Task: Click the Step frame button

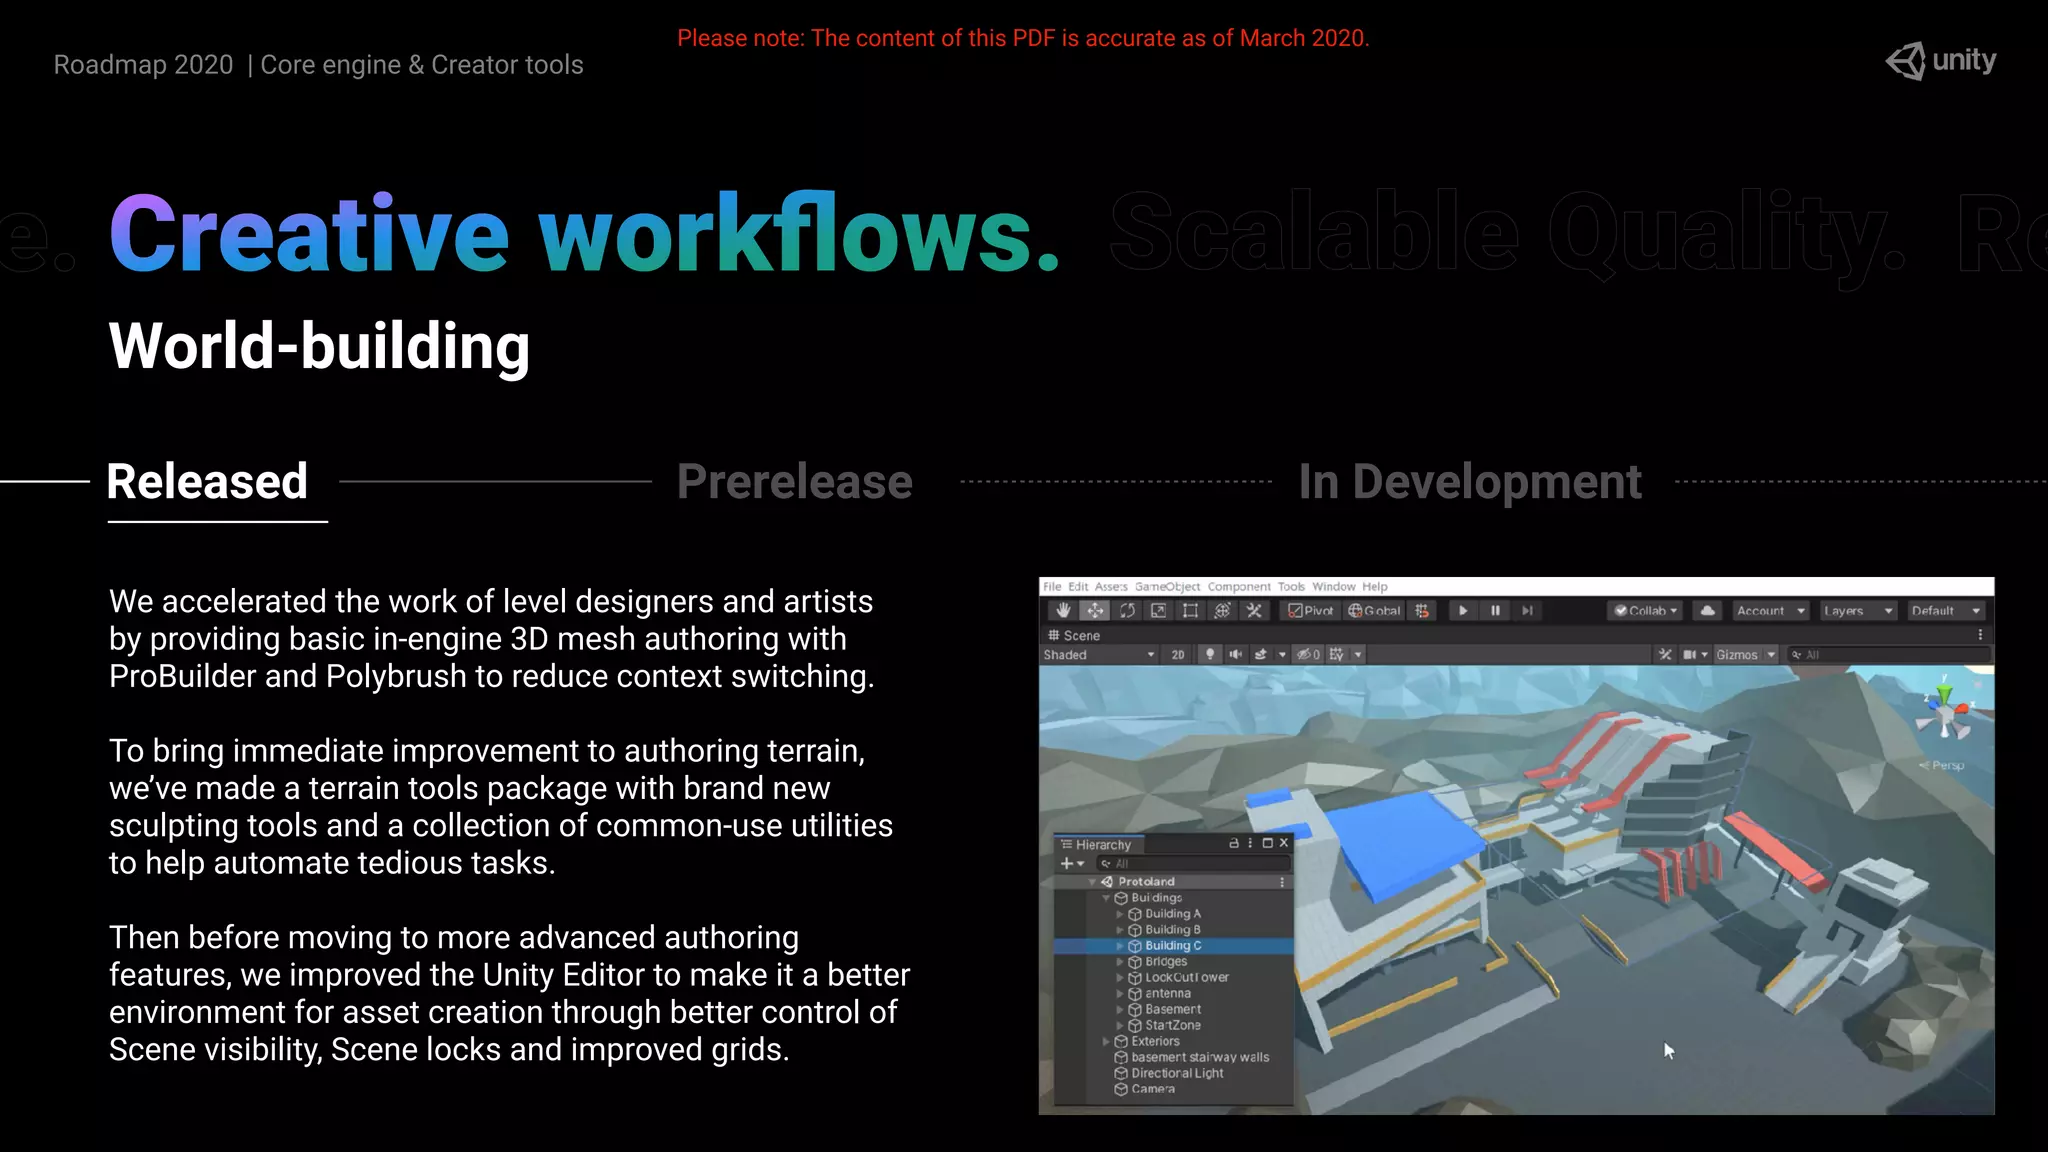Action: (1527, 611)
